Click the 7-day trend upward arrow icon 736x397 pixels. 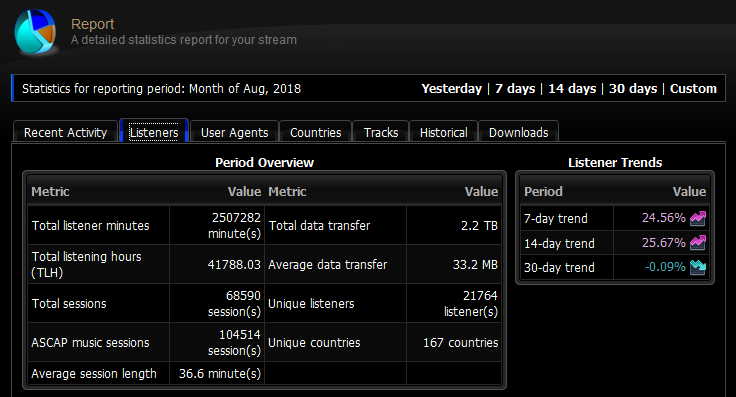click(698, 218)
